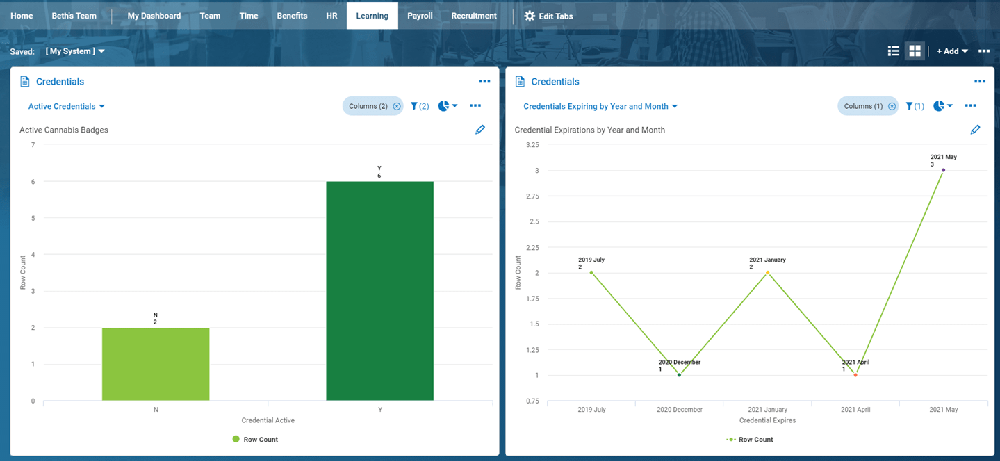Select the Learning tab

coord(372,16)
